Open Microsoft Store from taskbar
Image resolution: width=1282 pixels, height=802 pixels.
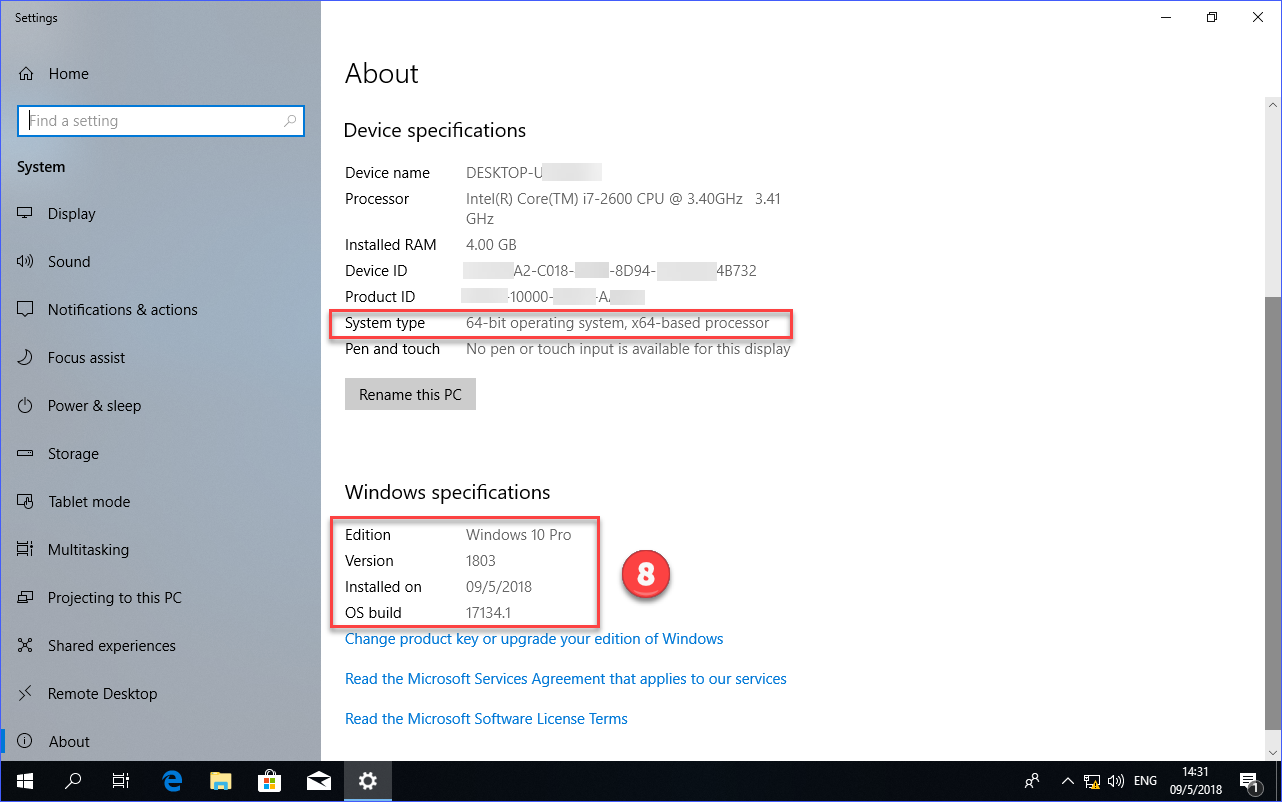click(270, 781)
